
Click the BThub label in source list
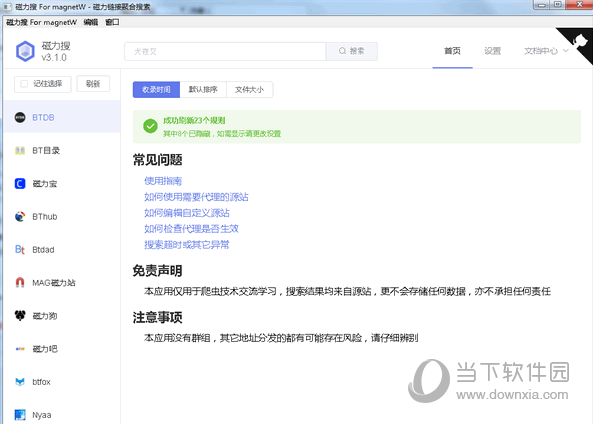tap(45, 216)
